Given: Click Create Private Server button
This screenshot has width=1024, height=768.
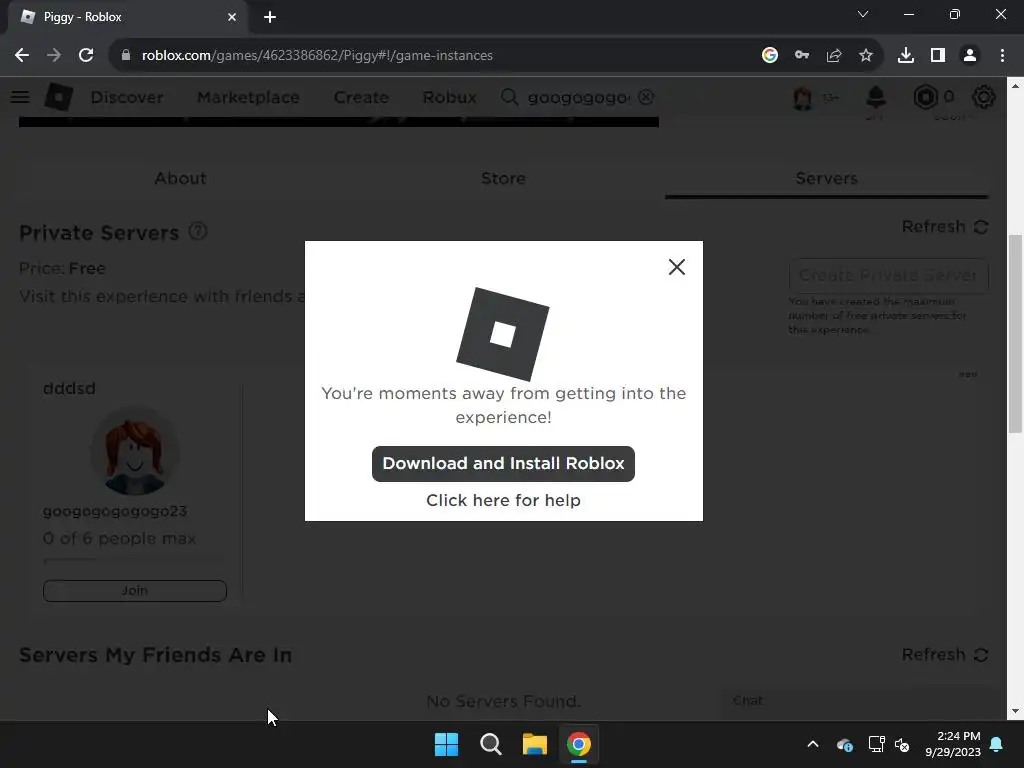Looking at the screenshot, I should pyautogui.click(x=888, y=276).
